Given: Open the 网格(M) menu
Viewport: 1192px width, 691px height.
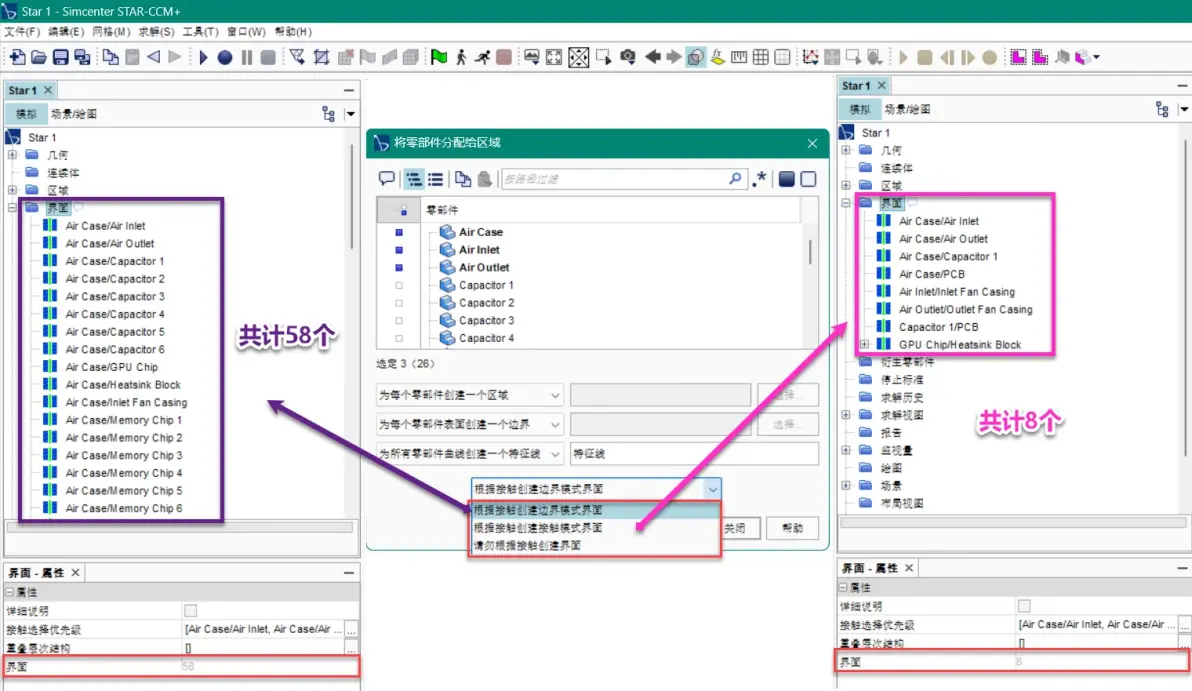Looking at the screenshot, I should [111, 31].
